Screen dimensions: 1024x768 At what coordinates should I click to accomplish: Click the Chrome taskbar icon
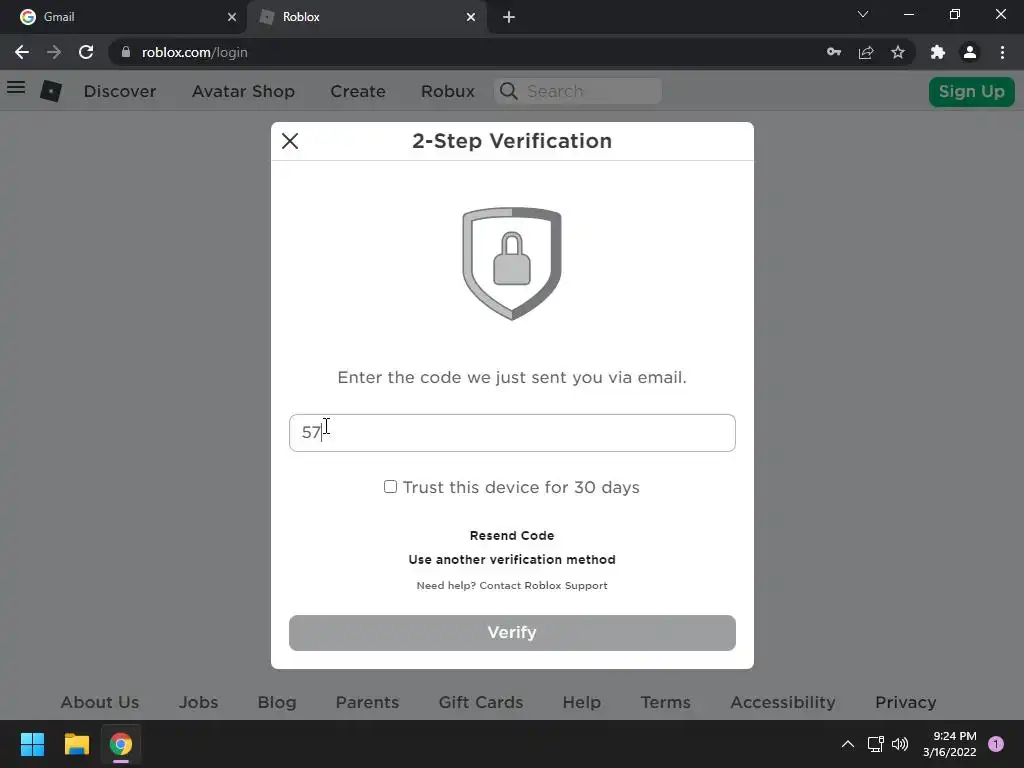[121, 744]
